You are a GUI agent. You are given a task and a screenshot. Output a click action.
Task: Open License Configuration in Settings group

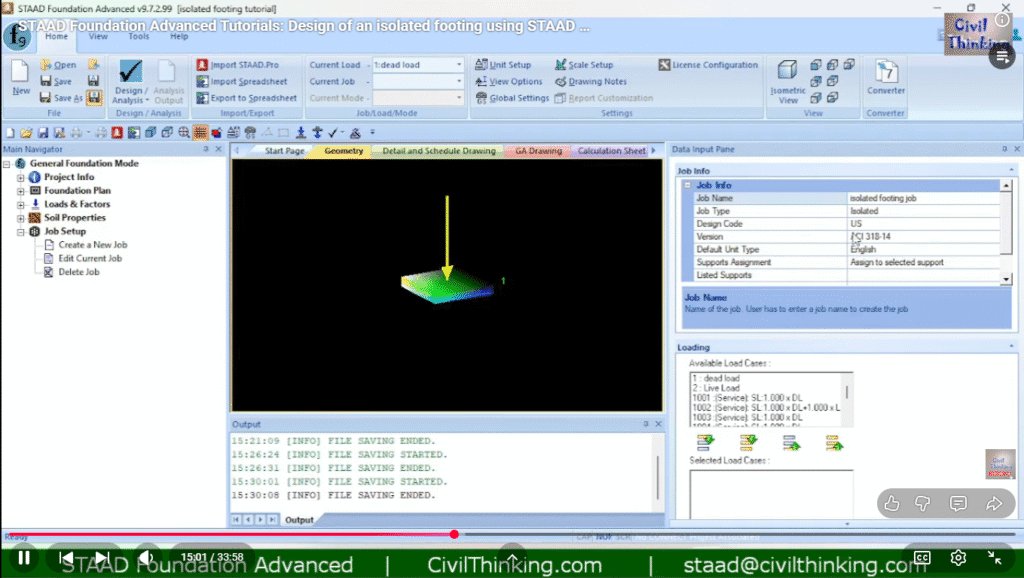point(665,65)
